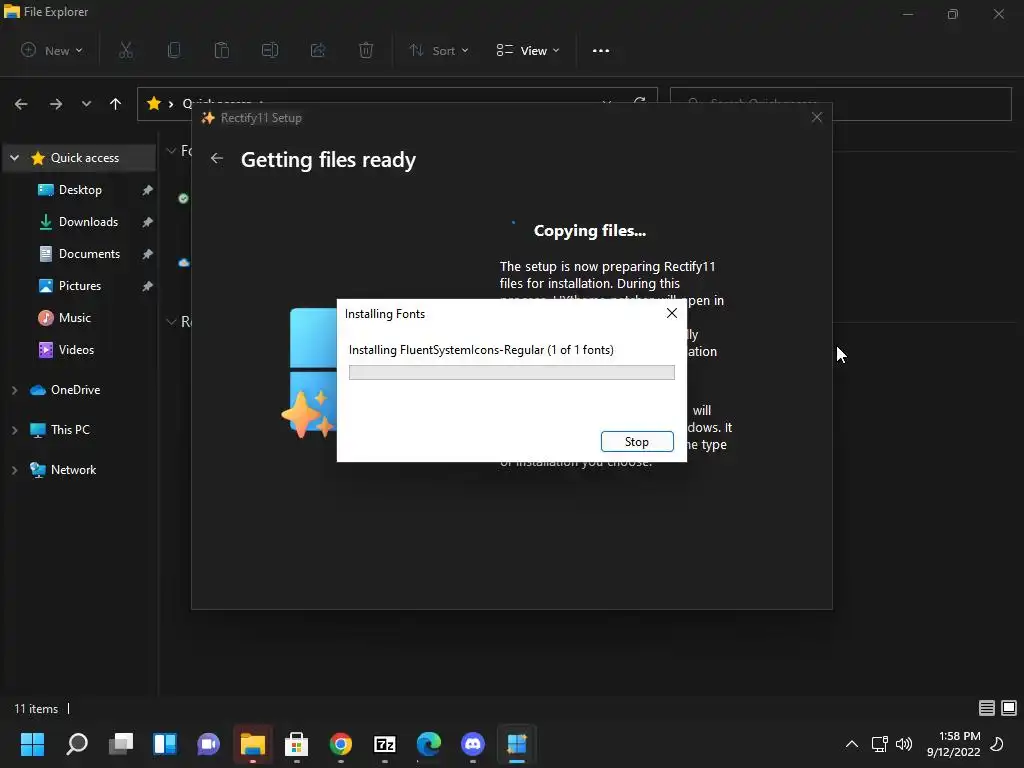Viewport: 1024px width, 768px height.
Task: Open Chat app from taskbar
Action: point(208,744)
